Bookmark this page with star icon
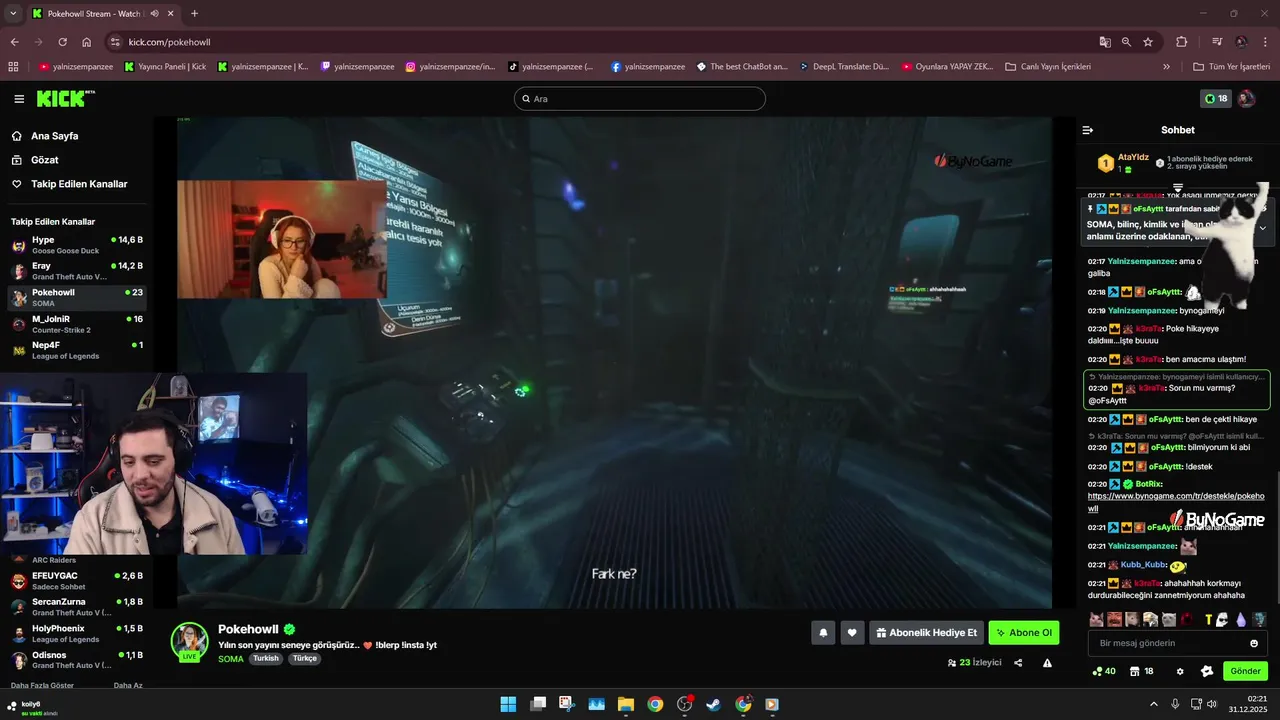 (x=1148, y=42)
